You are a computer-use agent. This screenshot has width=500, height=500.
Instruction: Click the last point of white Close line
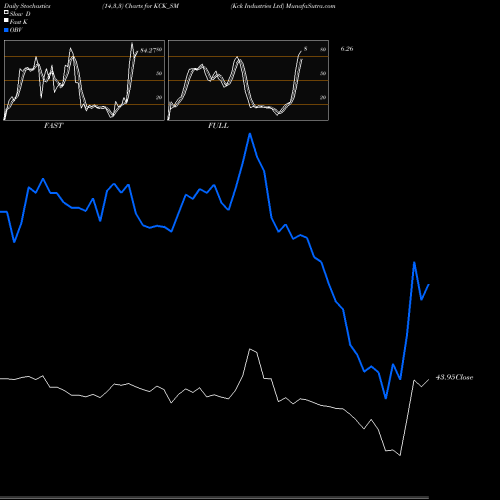coord(429,379)
